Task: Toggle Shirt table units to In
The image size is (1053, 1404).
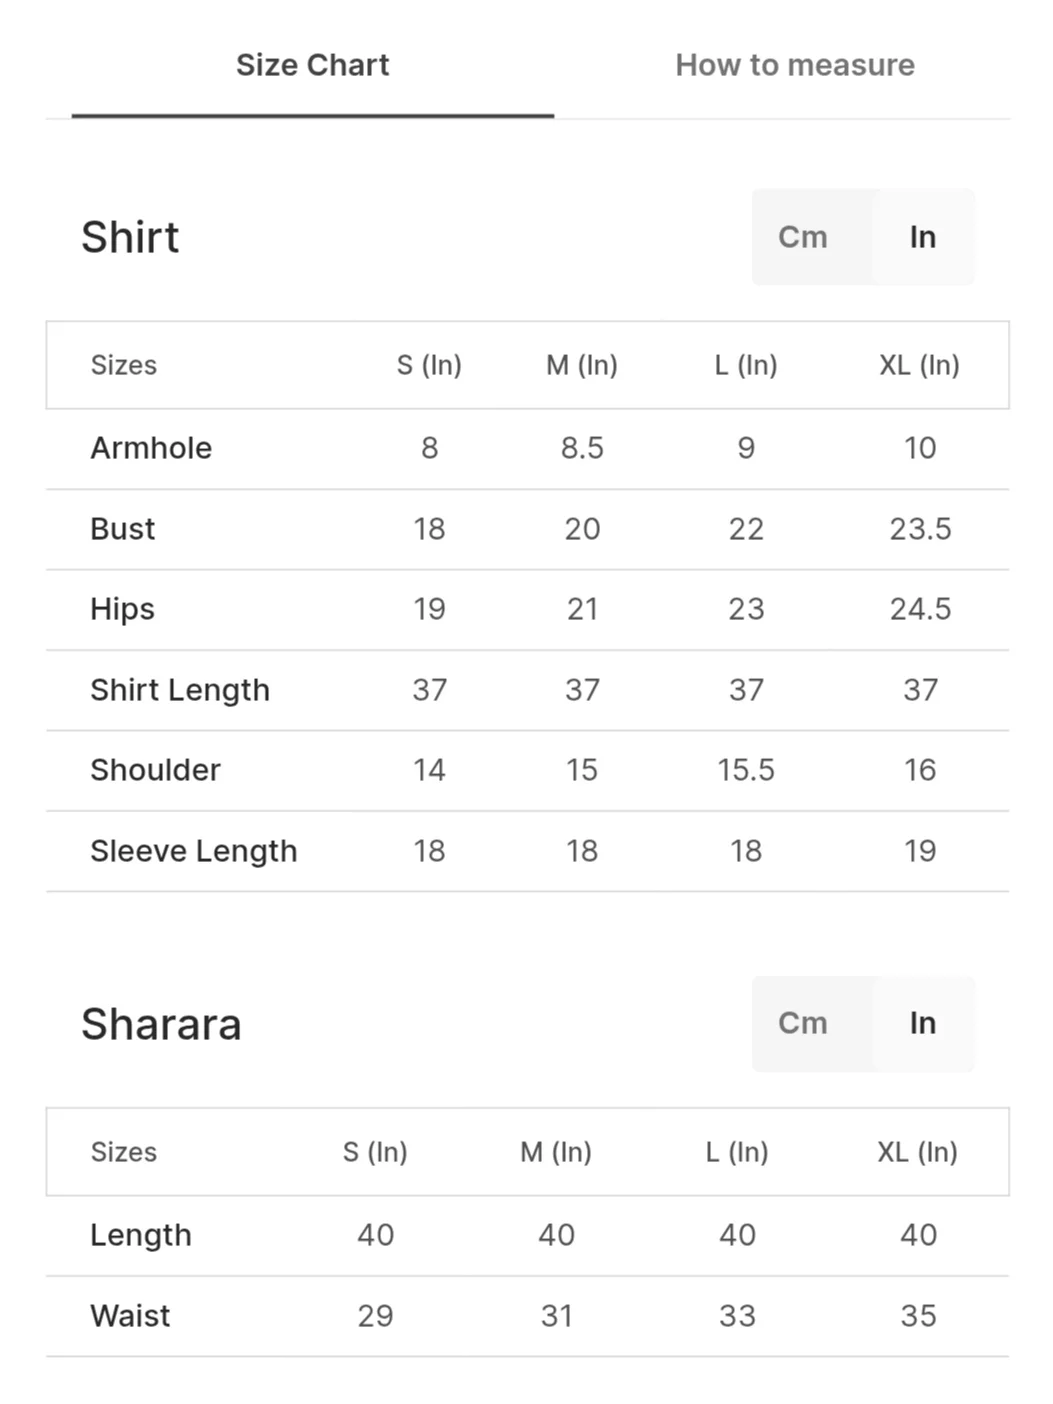Action: coord(923,237)
